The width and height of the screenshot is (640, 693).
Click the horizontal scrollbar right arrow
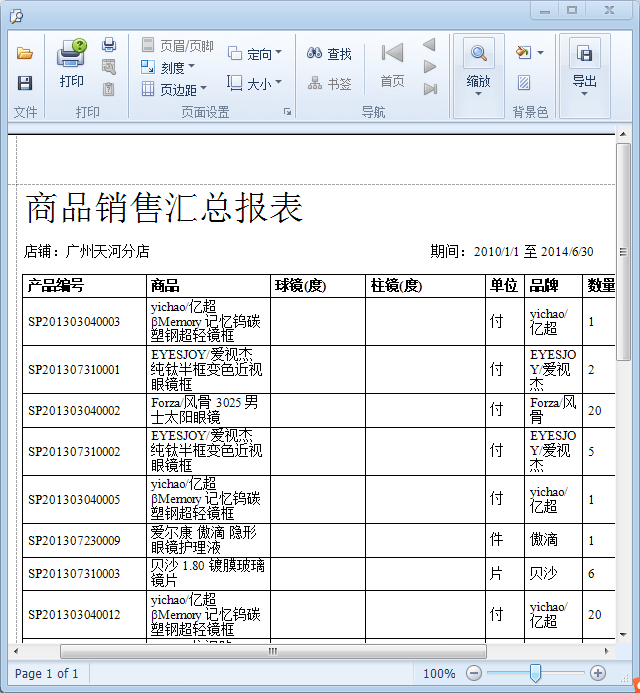pos(606,651)
